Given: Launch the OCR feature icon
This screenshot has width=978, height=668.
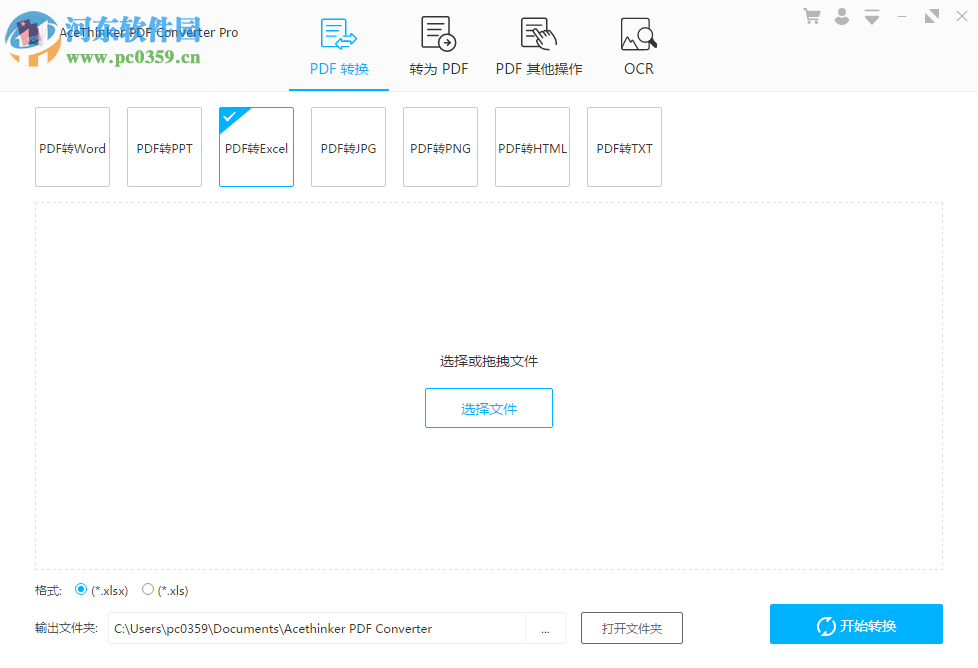Looking at the screenshot, I should (638, 33).
